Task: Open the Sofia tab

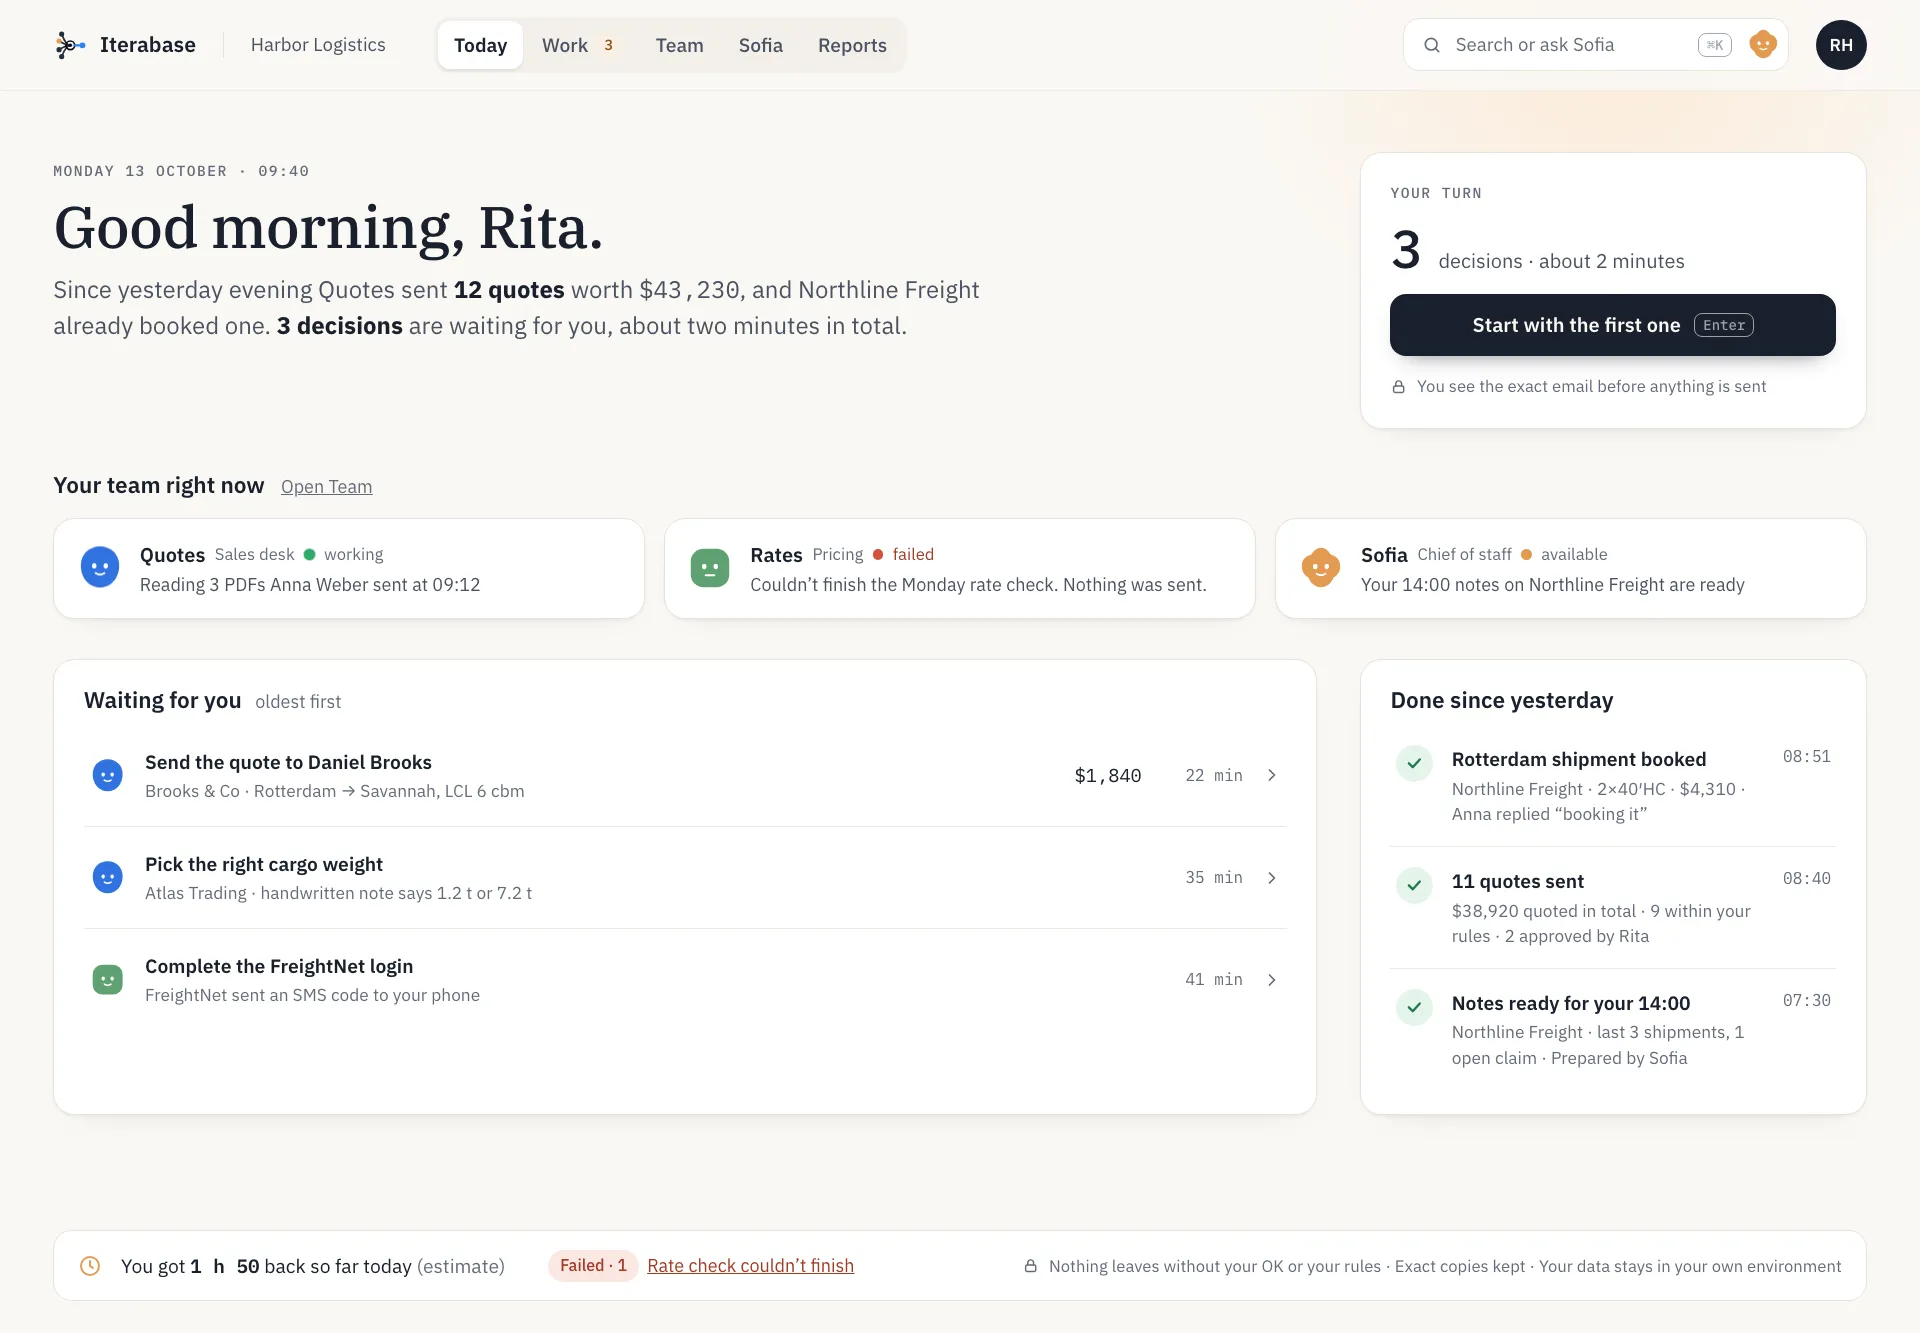Action: pos(761,45)
